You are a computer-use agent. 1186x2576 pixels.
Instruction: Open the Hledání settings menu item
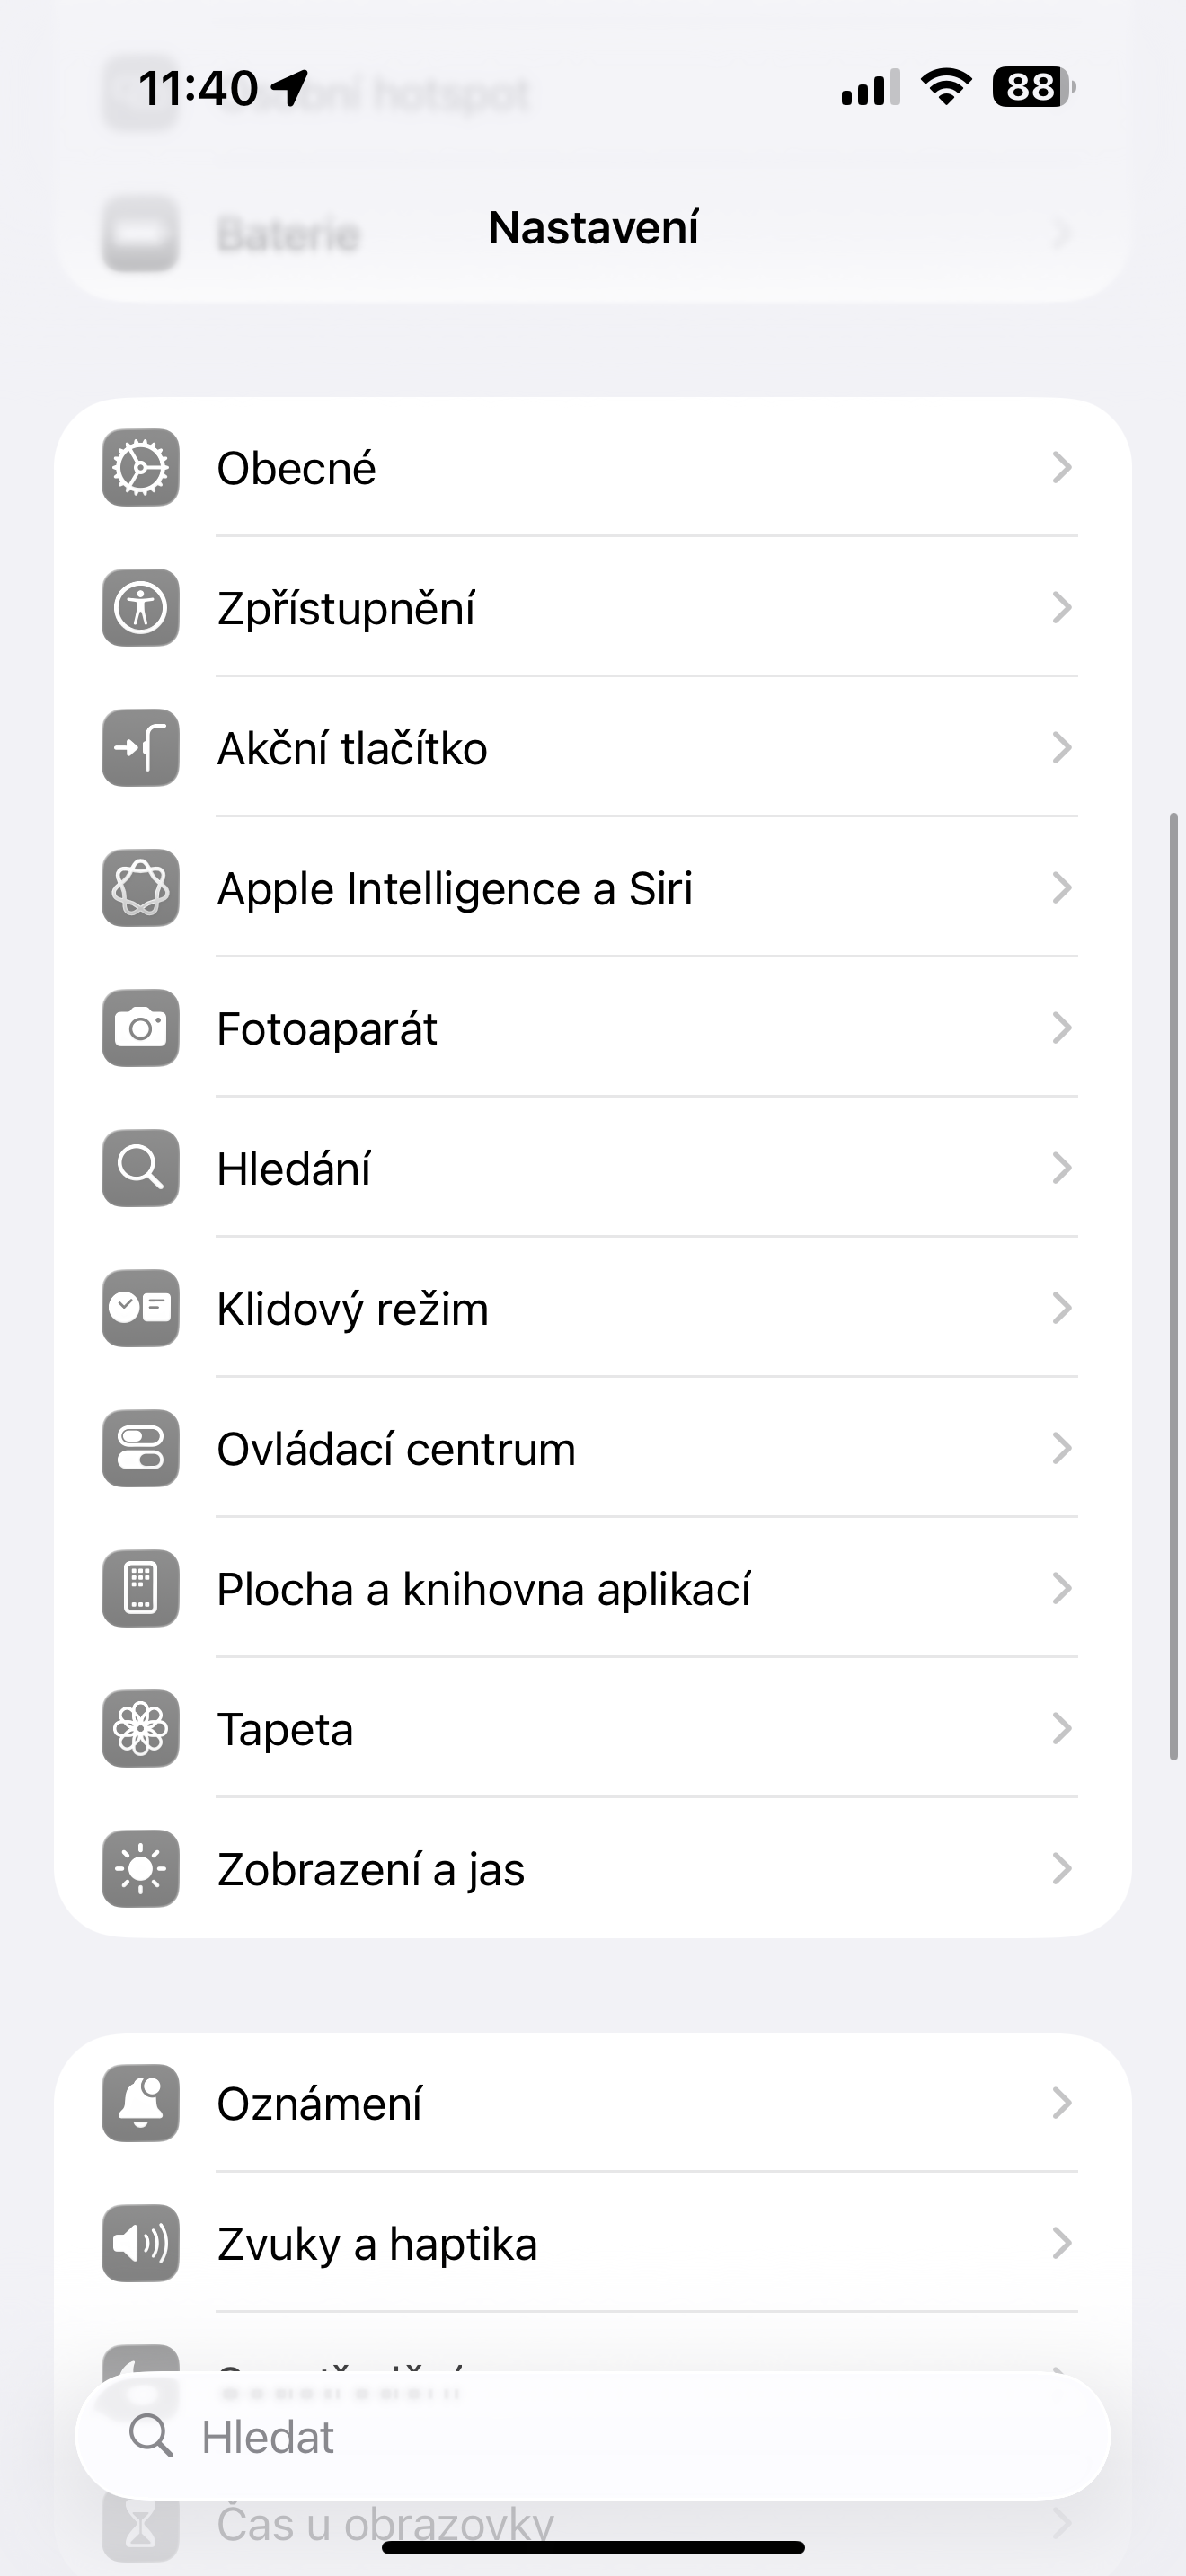coord(294,1168)
